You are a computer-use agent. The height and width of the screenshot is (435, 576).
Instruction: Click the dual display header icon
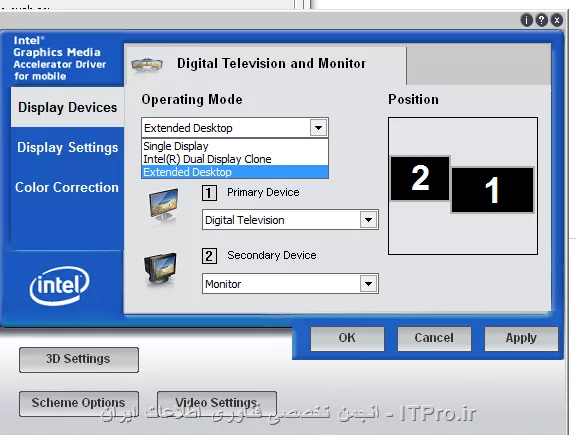[x=147, y=65]
